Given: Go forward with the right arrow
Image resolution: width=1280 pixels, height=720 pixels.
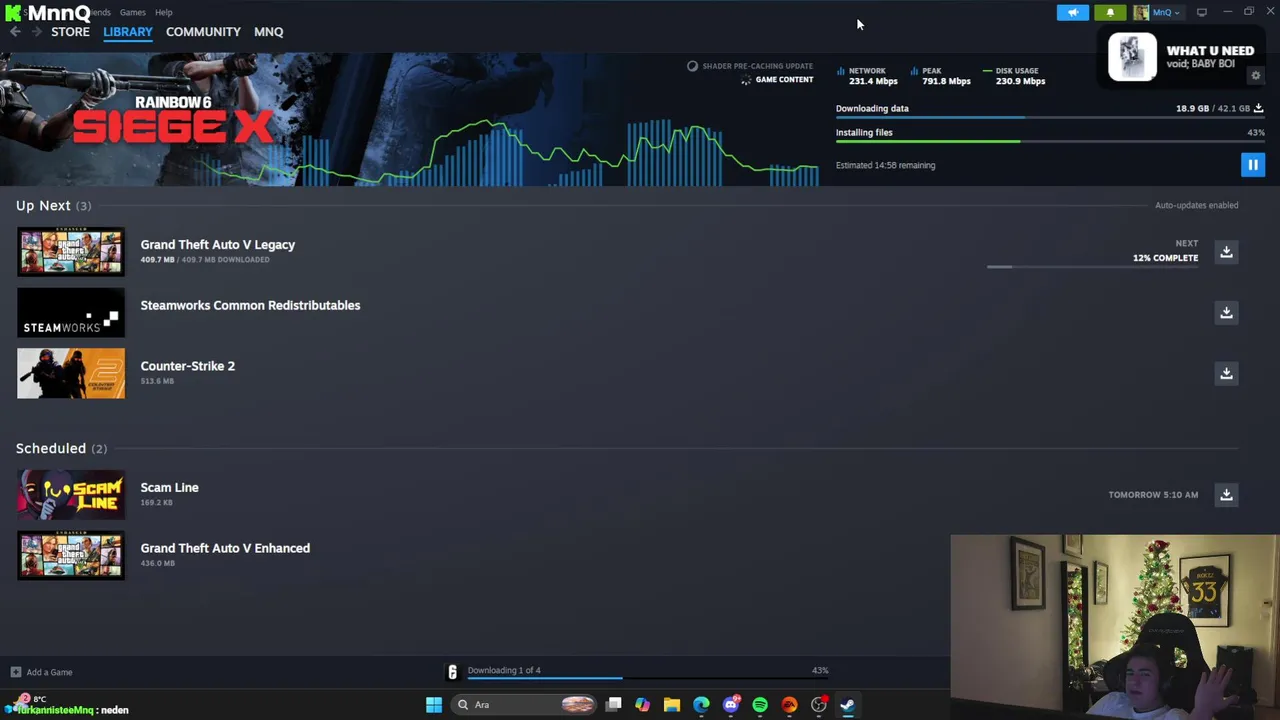Looking at the screenshot, I should (36, 32).
